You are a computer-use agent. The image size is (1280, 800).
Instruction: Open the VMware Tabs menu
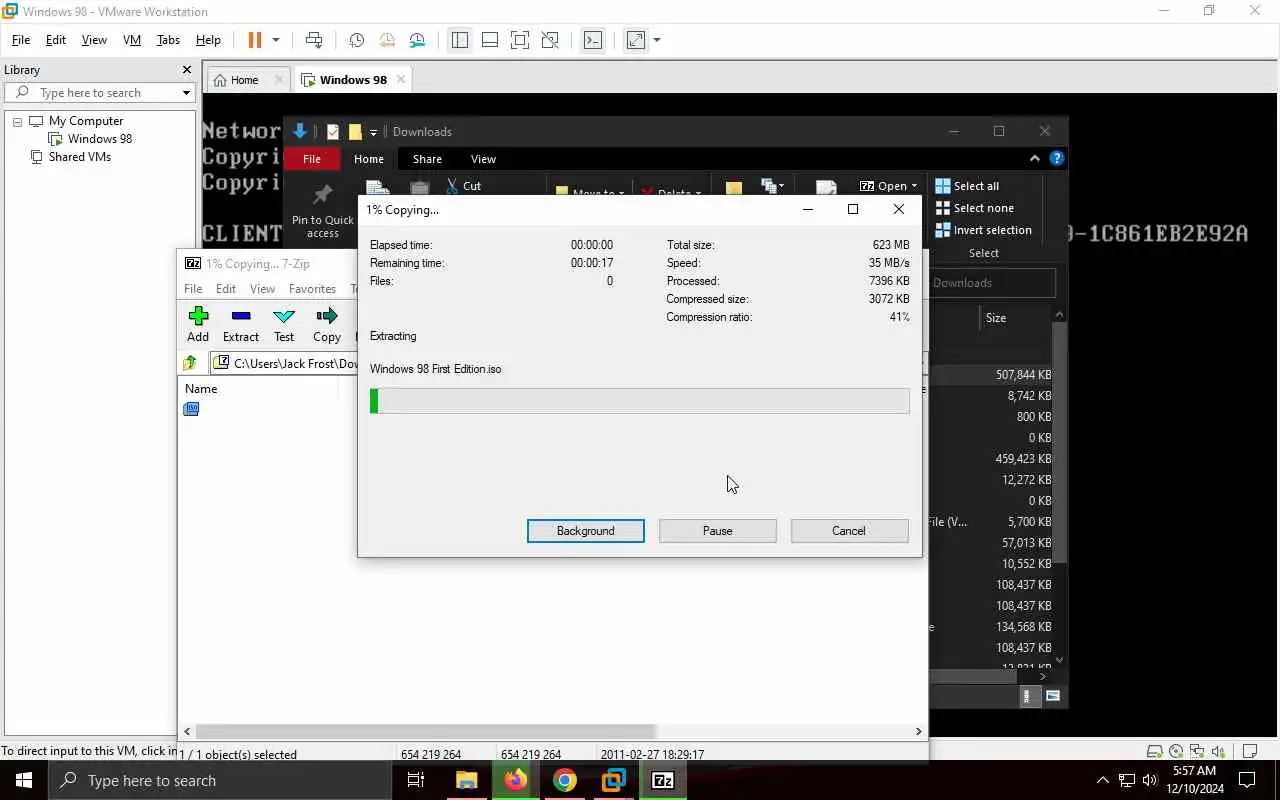(168, 40)
